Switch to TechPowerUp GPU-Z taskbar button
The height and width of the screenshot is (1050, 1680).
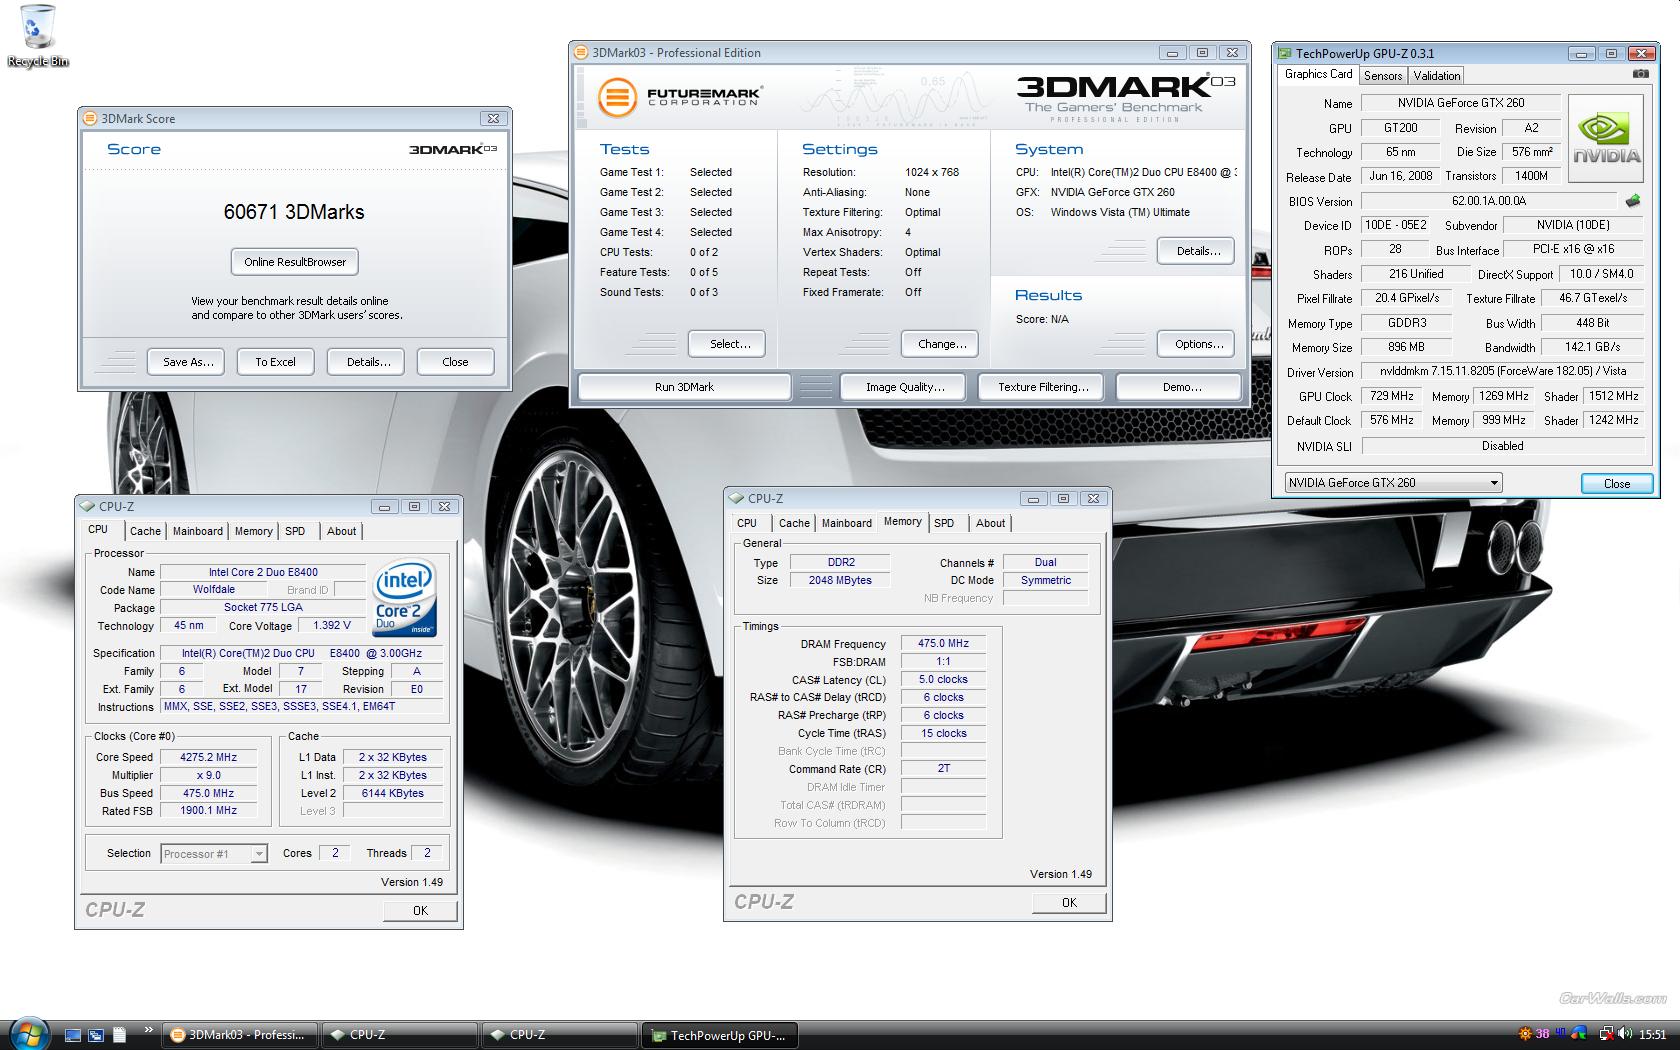[719, 1035]
